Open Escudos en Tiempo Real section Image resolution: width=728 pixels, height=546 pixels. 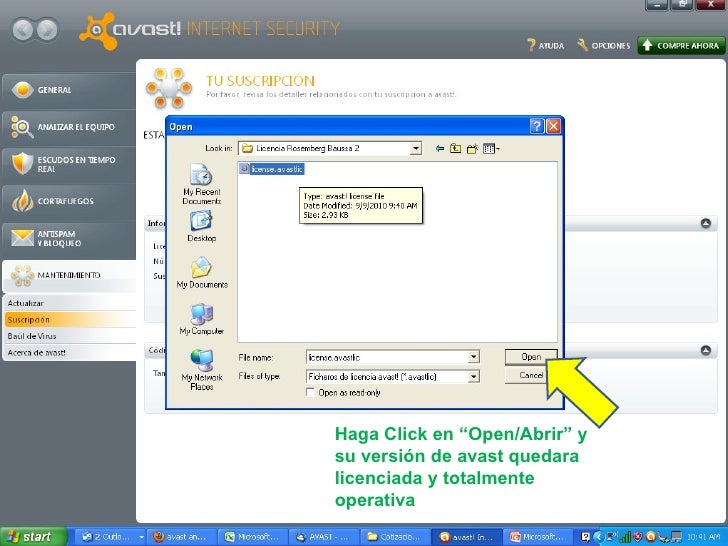(69, 164)
